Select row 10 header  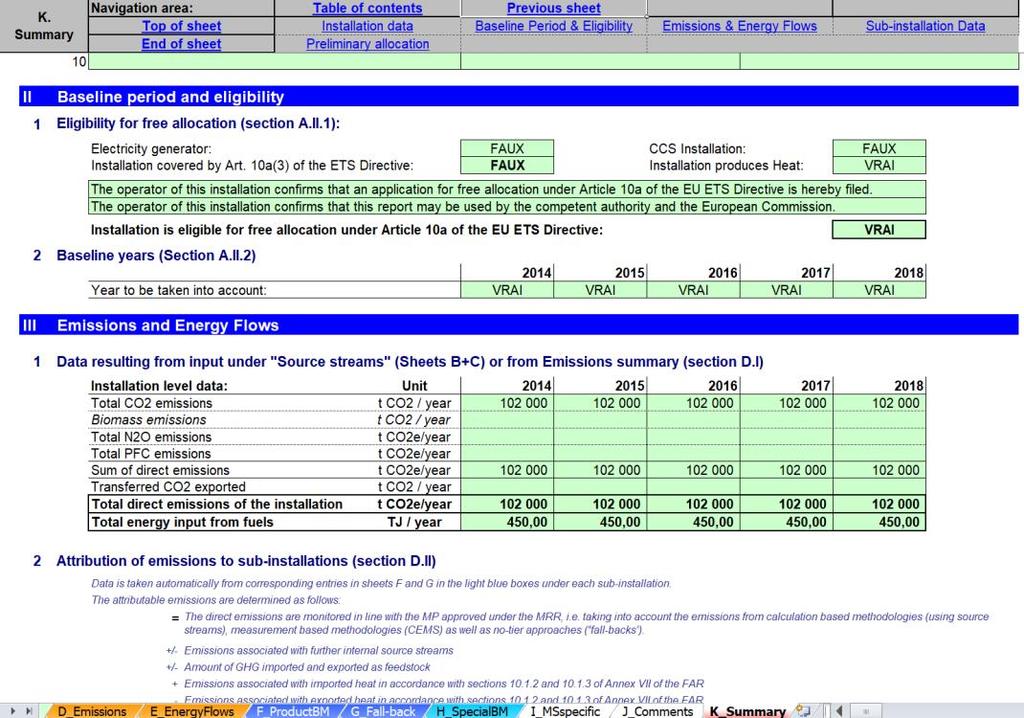click(x=78, y=61)
